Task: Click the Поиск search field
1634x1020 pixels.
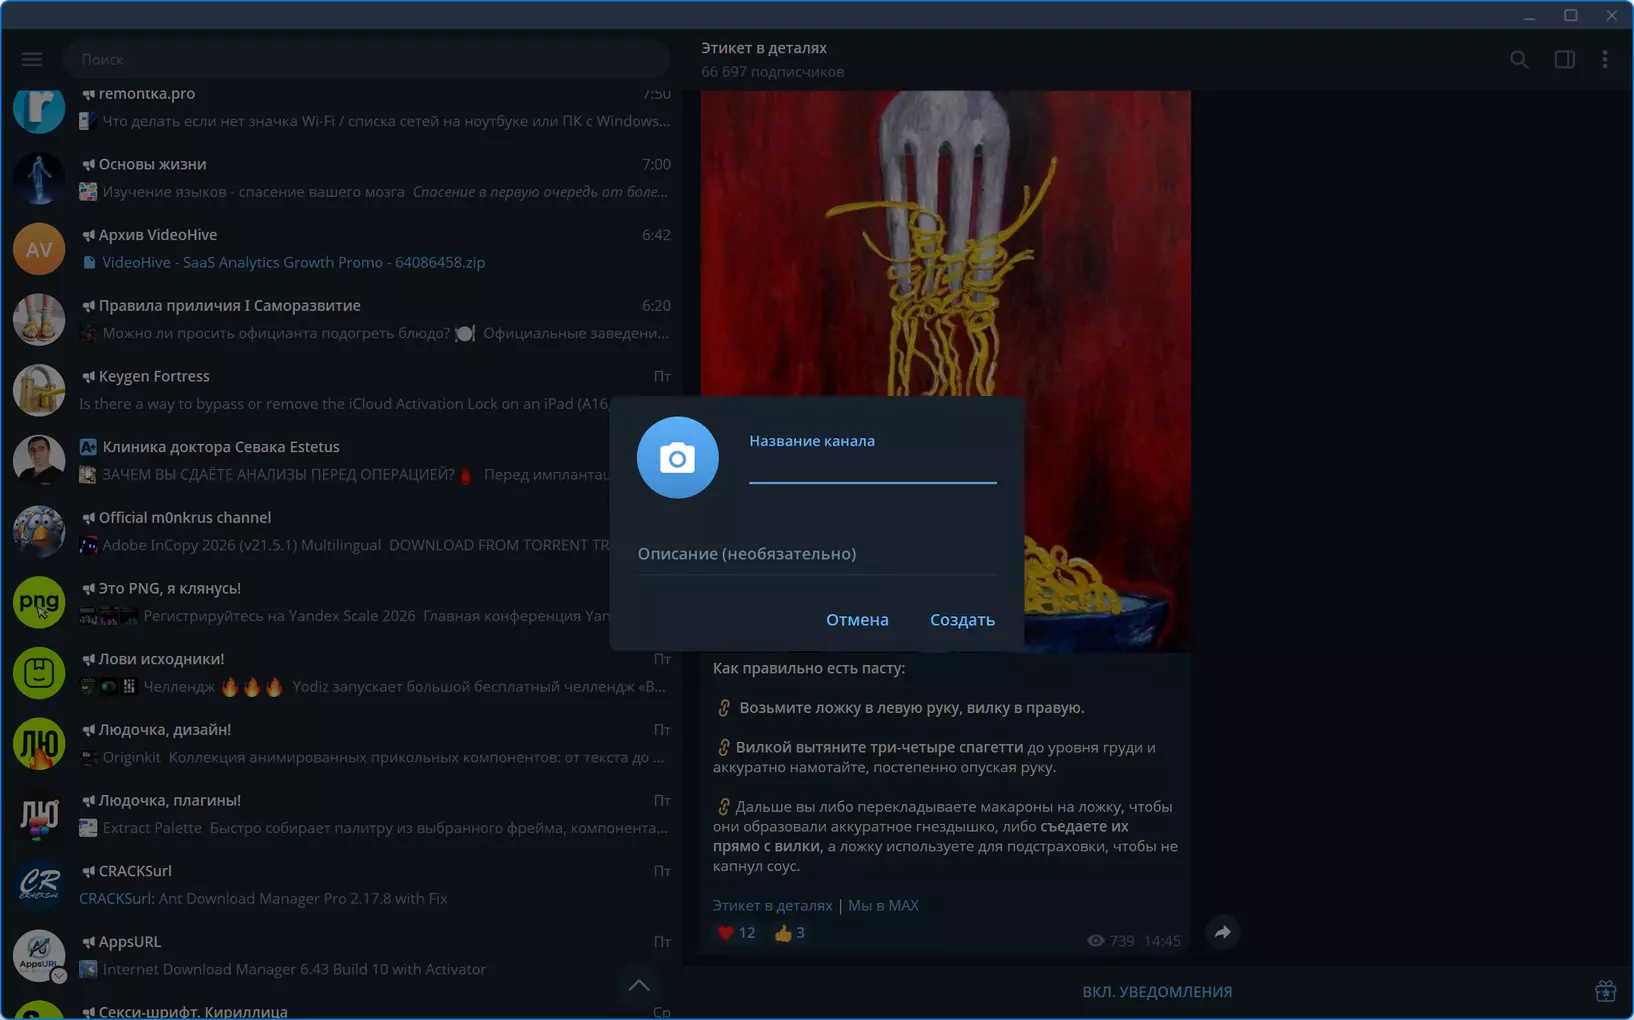Action: click(x=366, y=59)
